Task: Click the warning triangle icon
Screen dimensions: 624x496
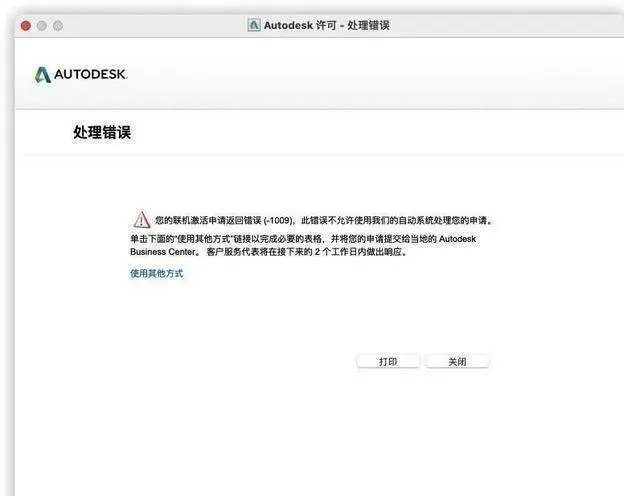Action: pos(141,219)
